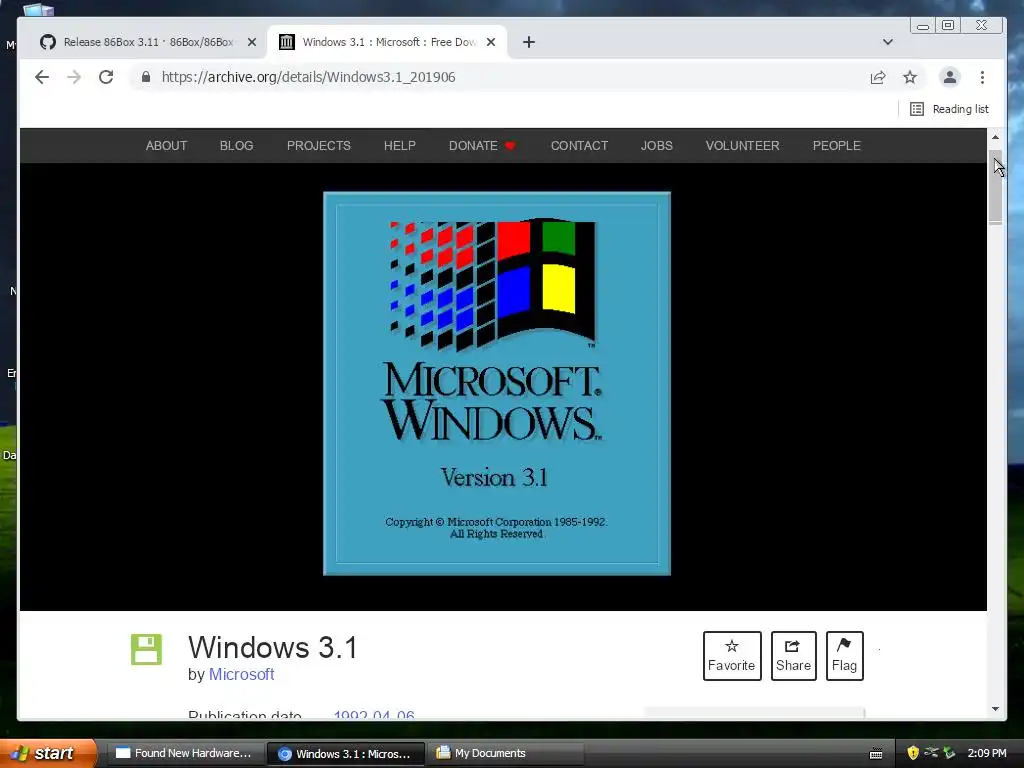Image resolution: width=1024 pixels, height=768 pixels.
Task: Click the network connection tray icon
Action: tap(931, 753)
